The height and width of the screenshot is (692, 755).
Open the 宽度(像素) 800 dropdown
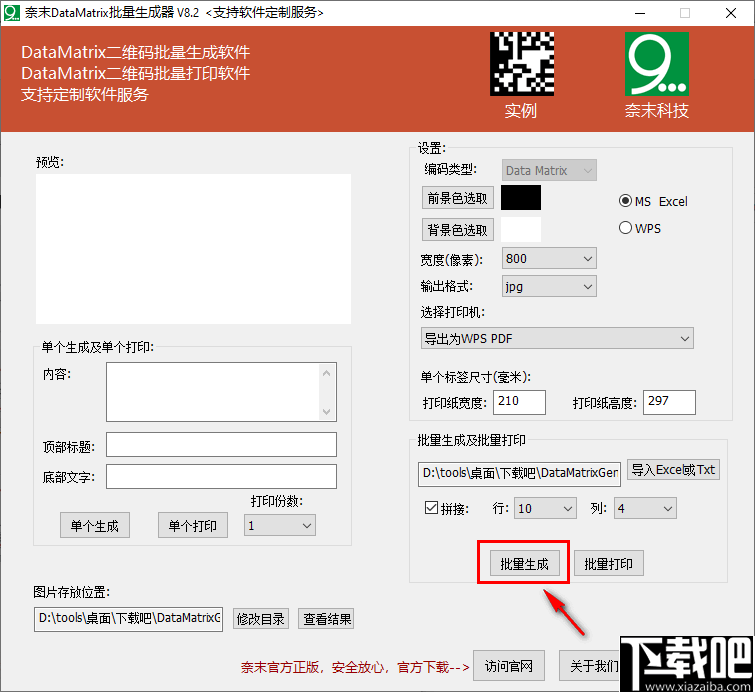tap(549, 259)
